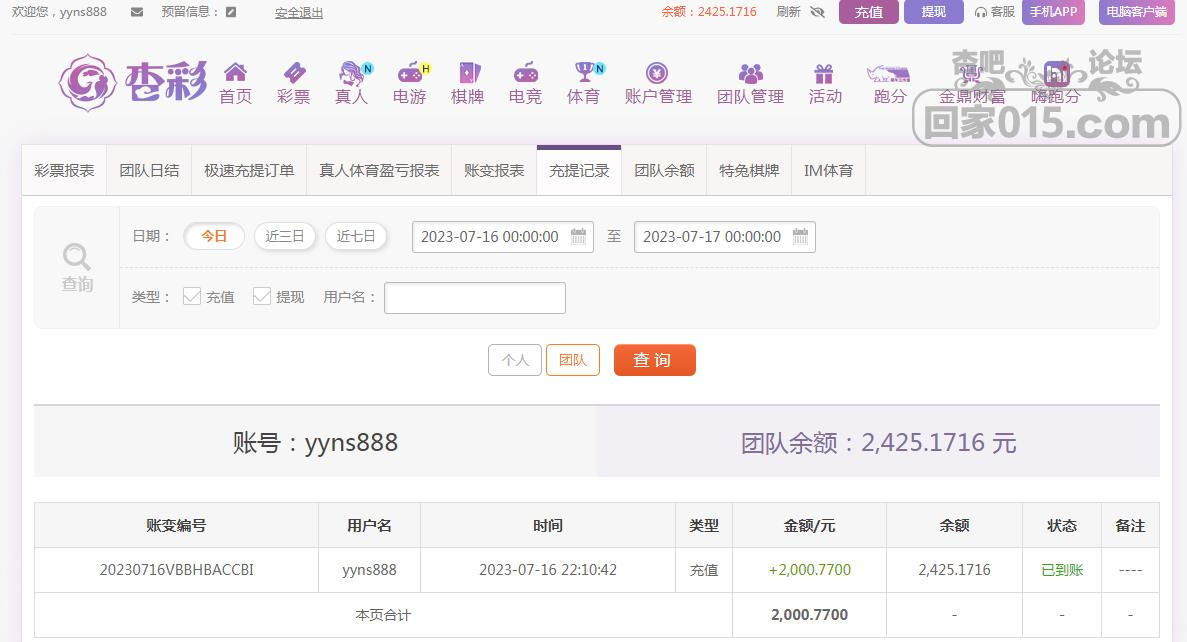Switch to 团队 view
This screenshot has width=1187, height=642.
[x=572, y=360]
